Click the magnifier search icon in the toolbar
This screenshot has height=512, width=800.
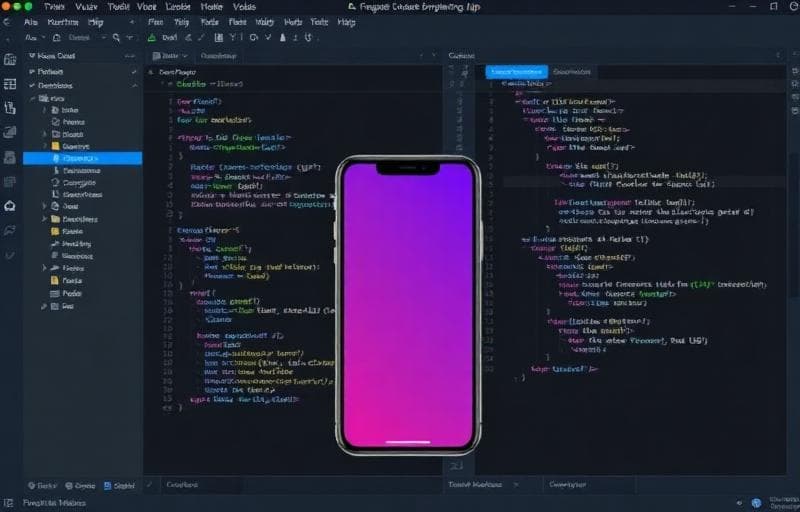tap(116, 37)
